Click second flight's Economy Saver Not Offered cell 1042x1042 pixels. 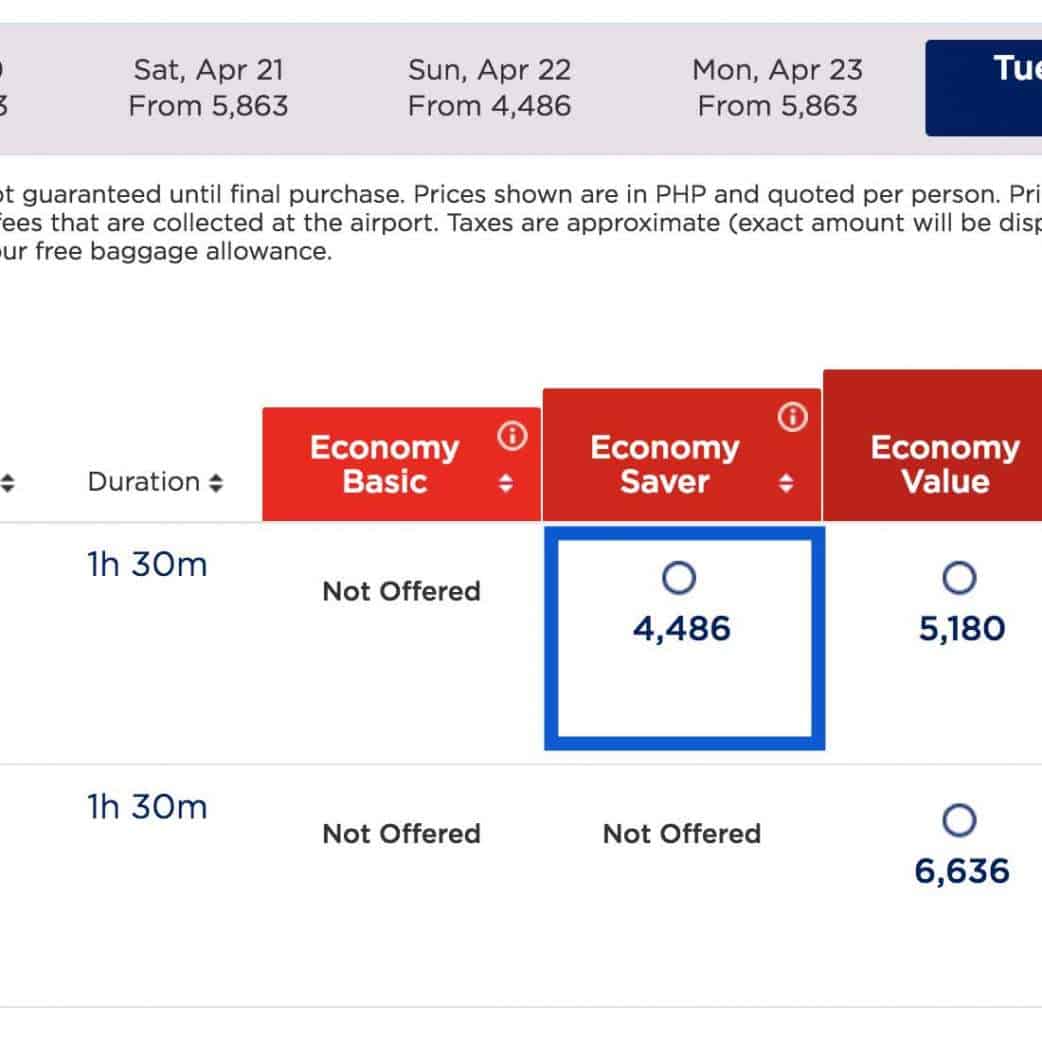[x=682, y=834]
